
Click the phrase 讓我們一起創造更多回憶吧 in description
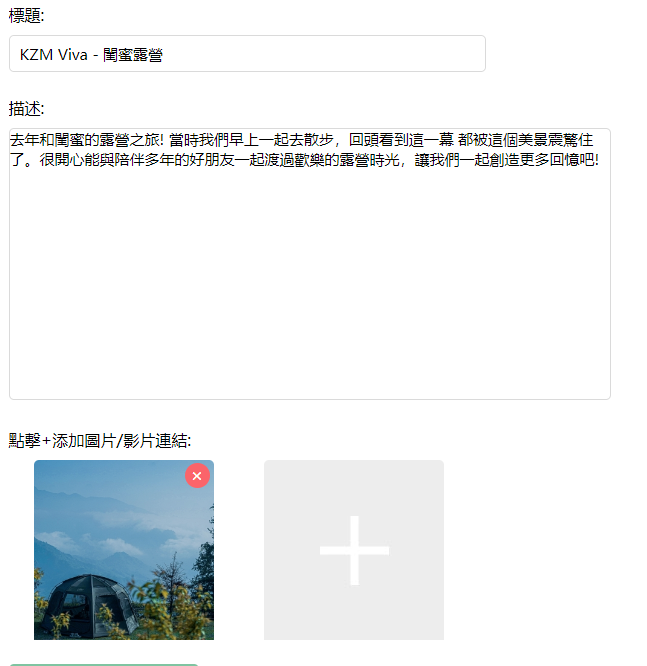tap(506, 160)
